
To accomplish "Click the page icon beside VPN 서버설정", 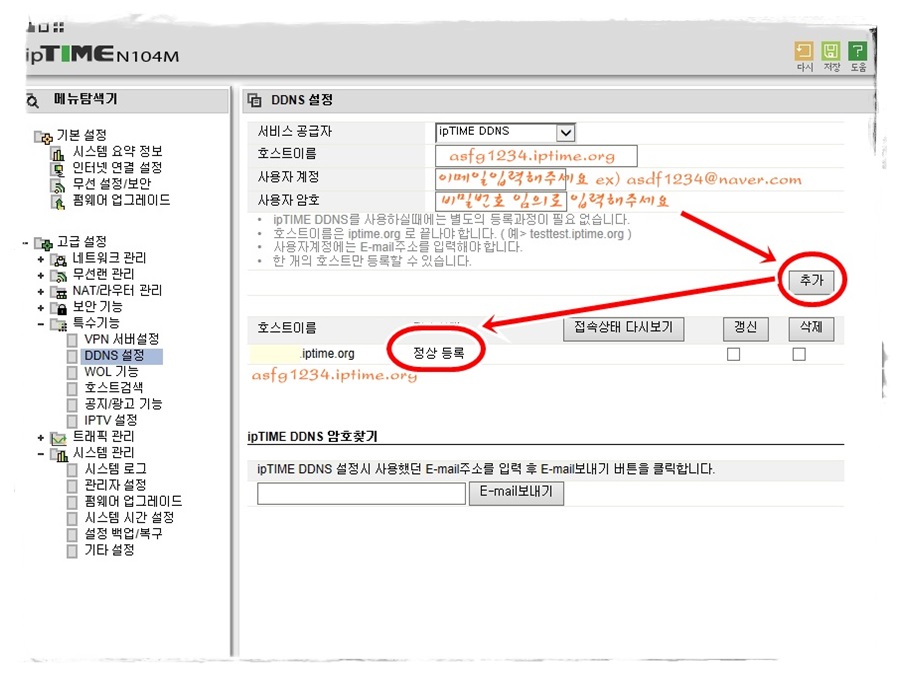I will coord(72,340).
